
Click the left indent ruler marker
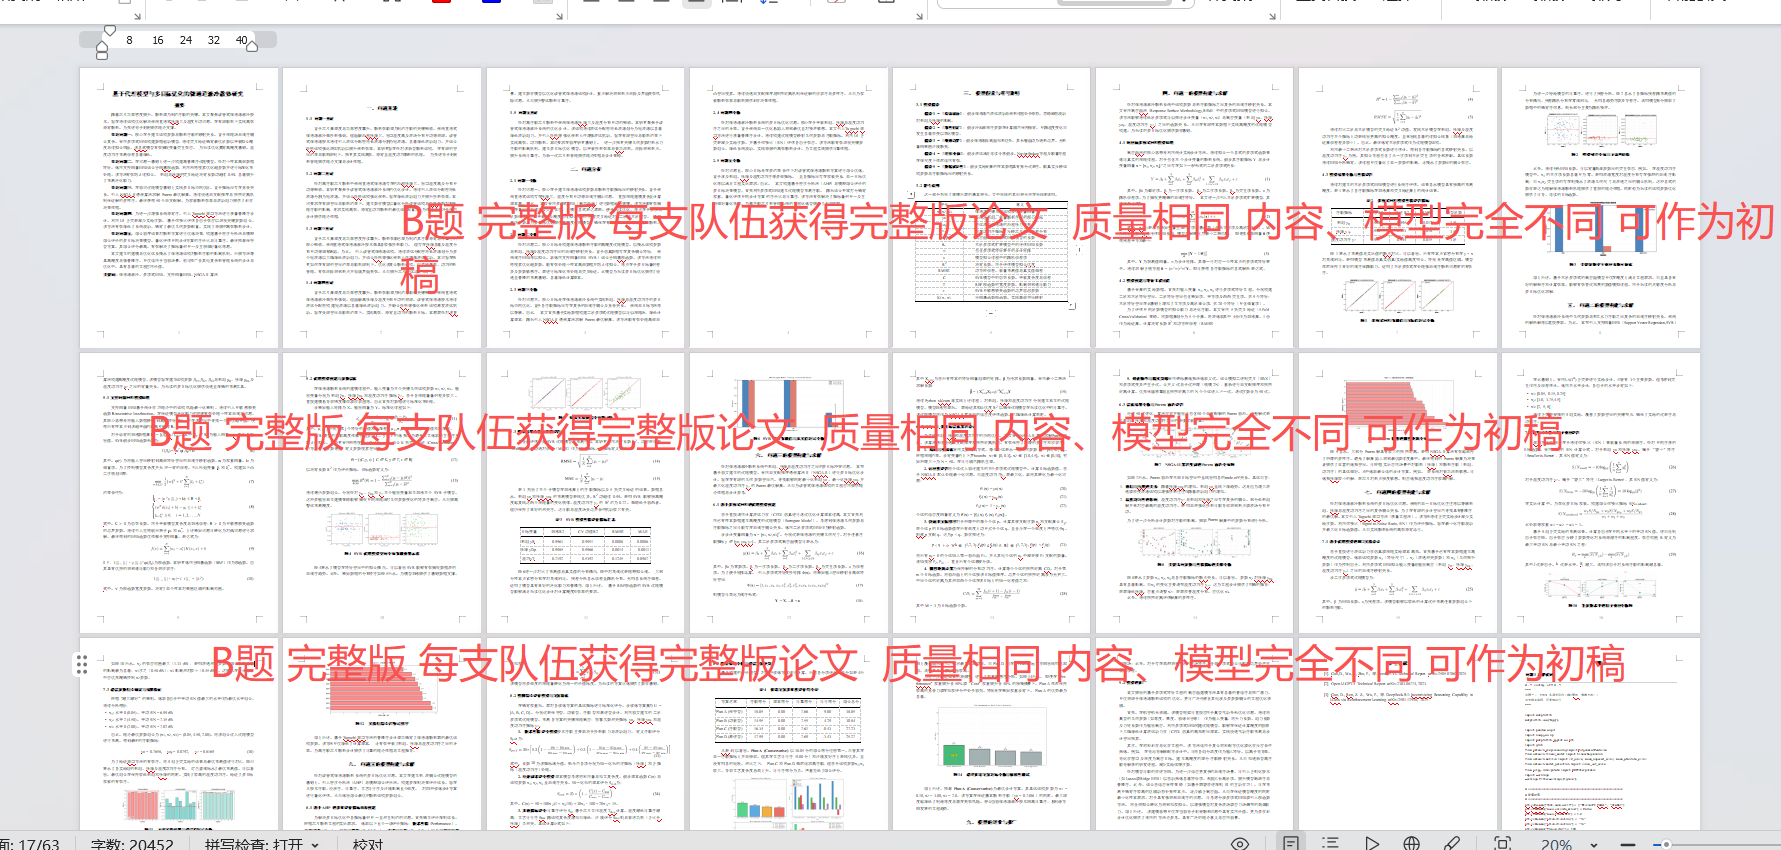102,48
